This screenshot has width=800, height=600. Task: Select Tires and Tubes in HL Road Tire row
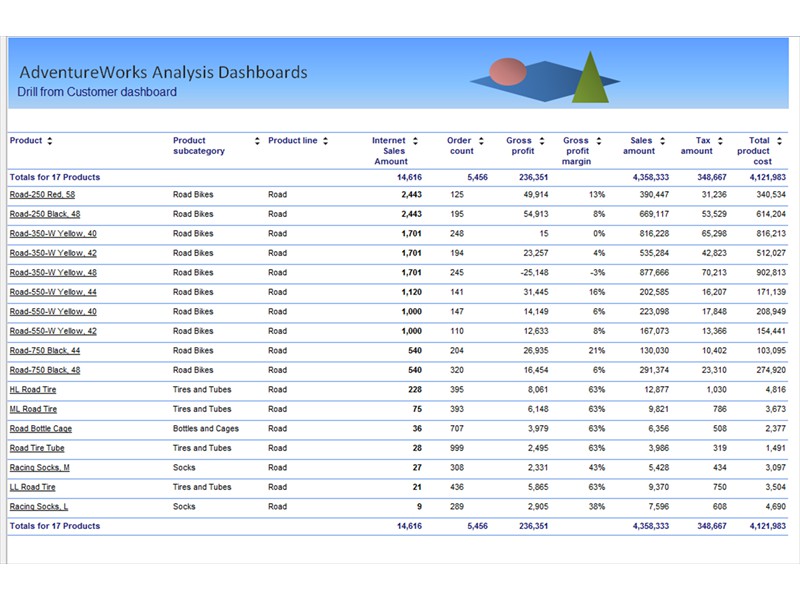click(202, 390)
